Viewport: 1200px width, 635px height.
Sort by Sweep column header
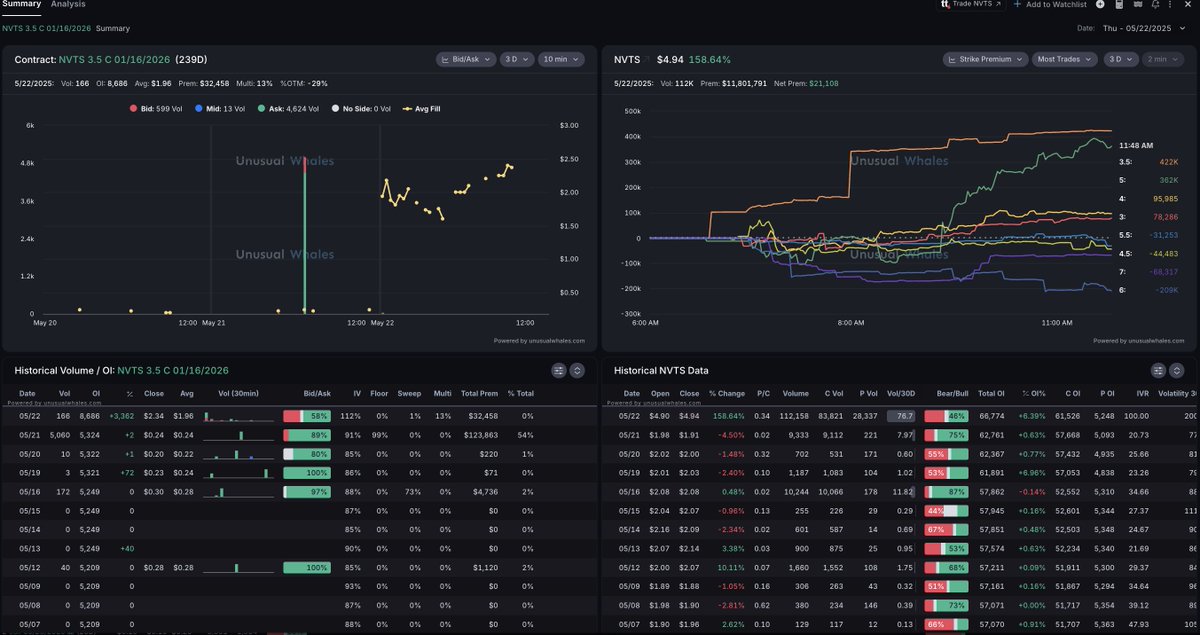coord(410,394)
